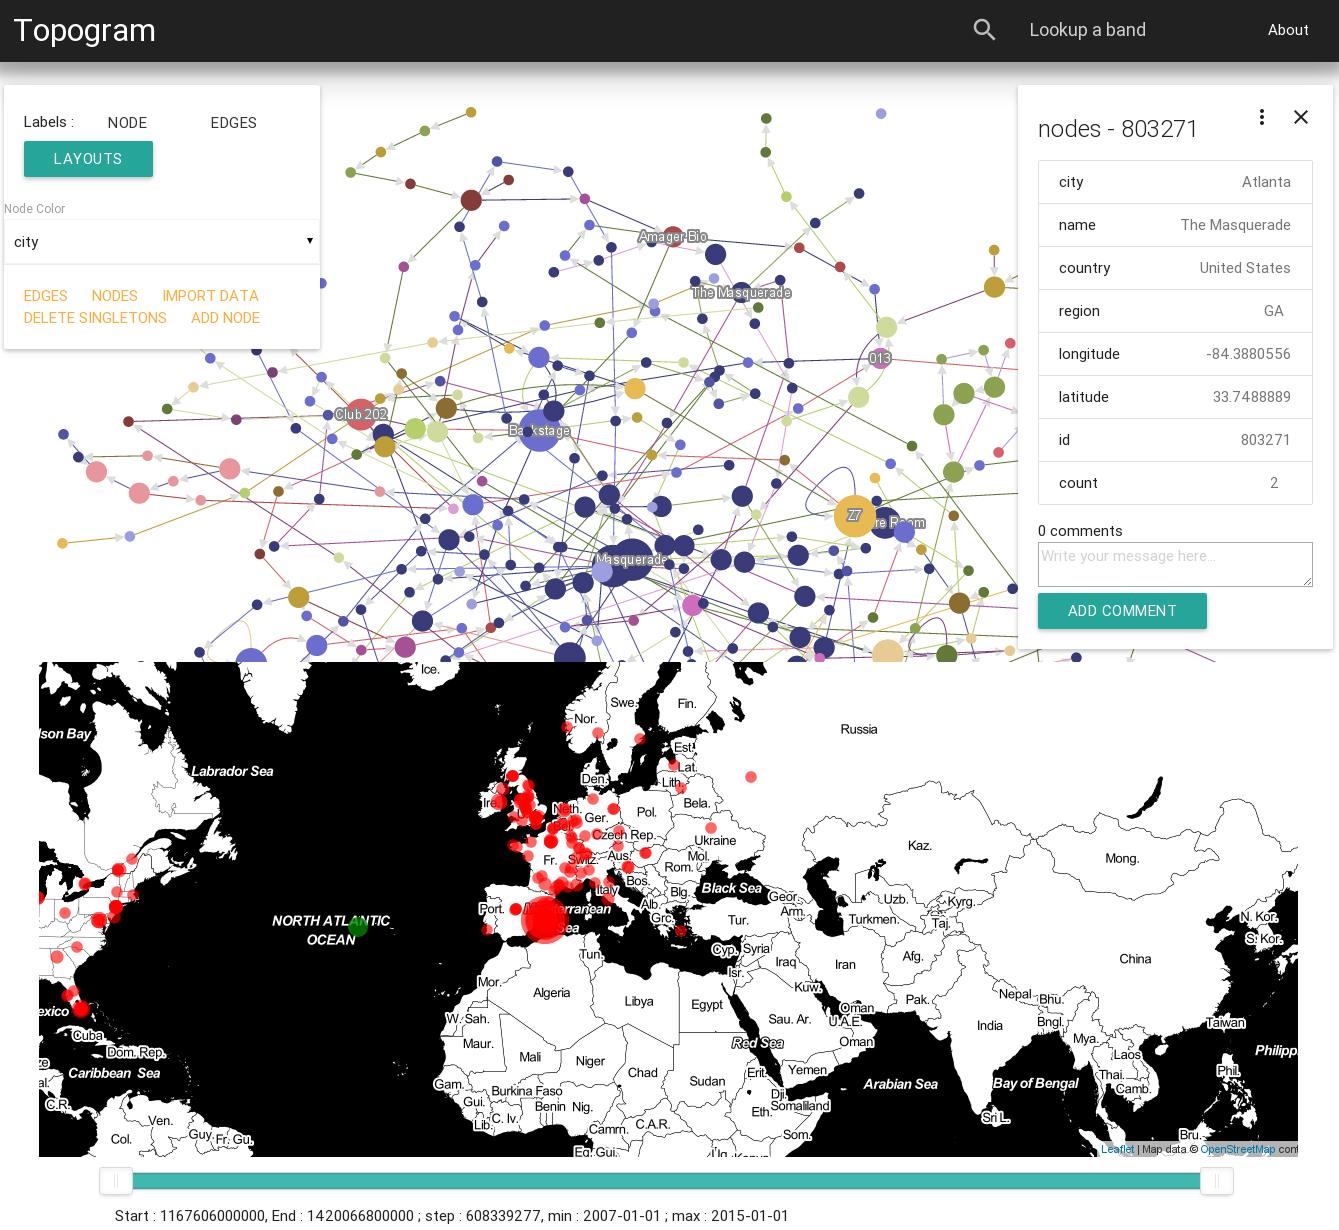Viewport: 1339px width, 1230px height.
Task: Select the Club 202 node in graph
Action: 360,414
